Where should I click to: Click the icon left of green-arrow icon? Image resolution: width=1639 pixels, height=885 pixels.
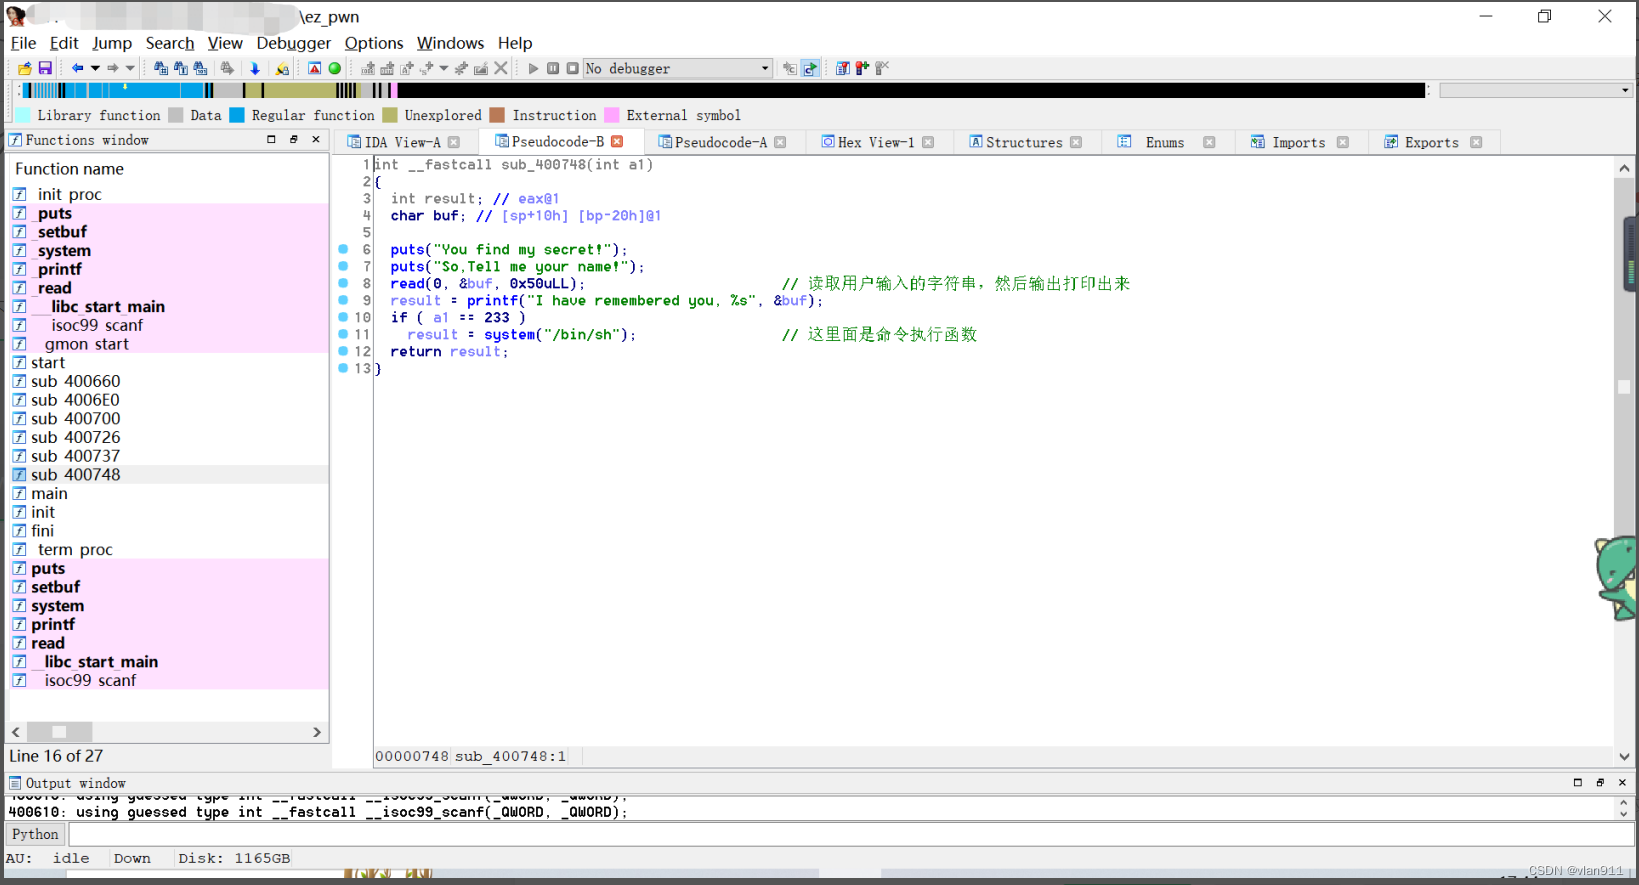click(790, 68)
